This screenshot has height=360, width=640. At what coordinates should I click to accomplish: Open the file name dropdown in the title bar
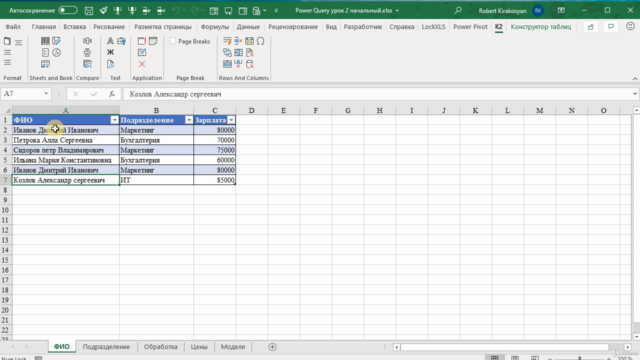[397, 11]
